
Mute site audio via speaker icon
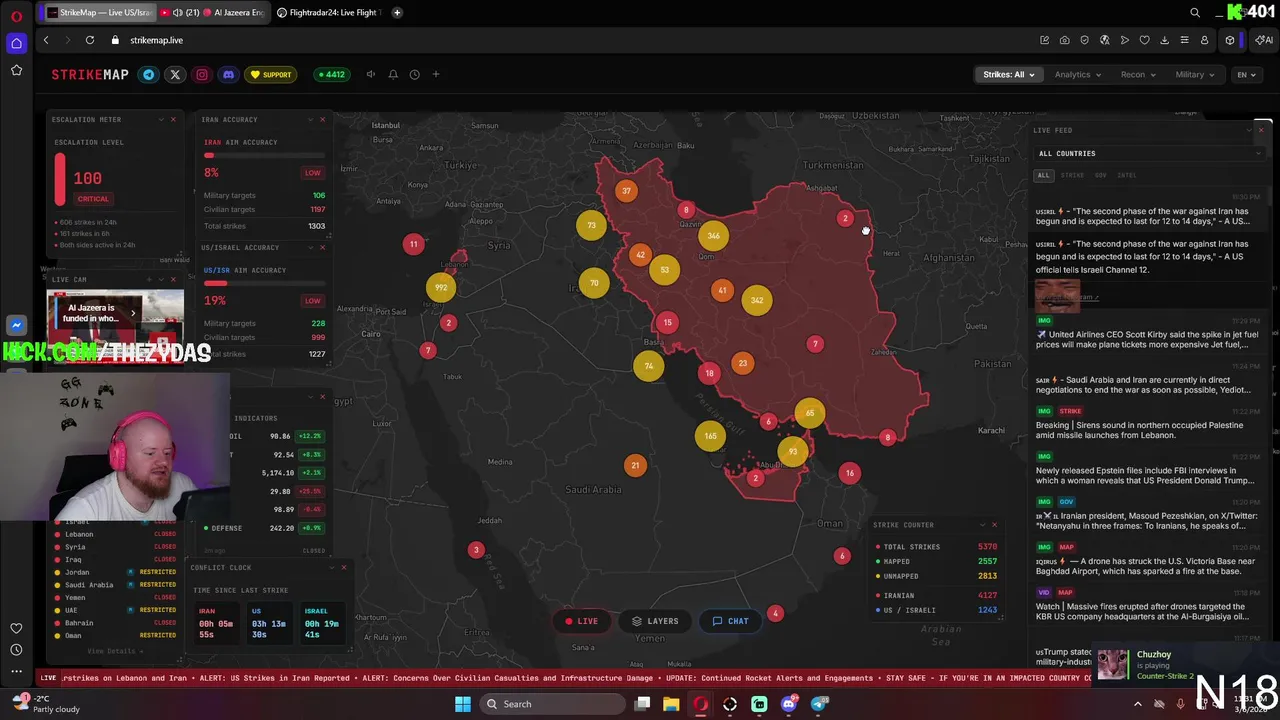click(x=371, y=74)
